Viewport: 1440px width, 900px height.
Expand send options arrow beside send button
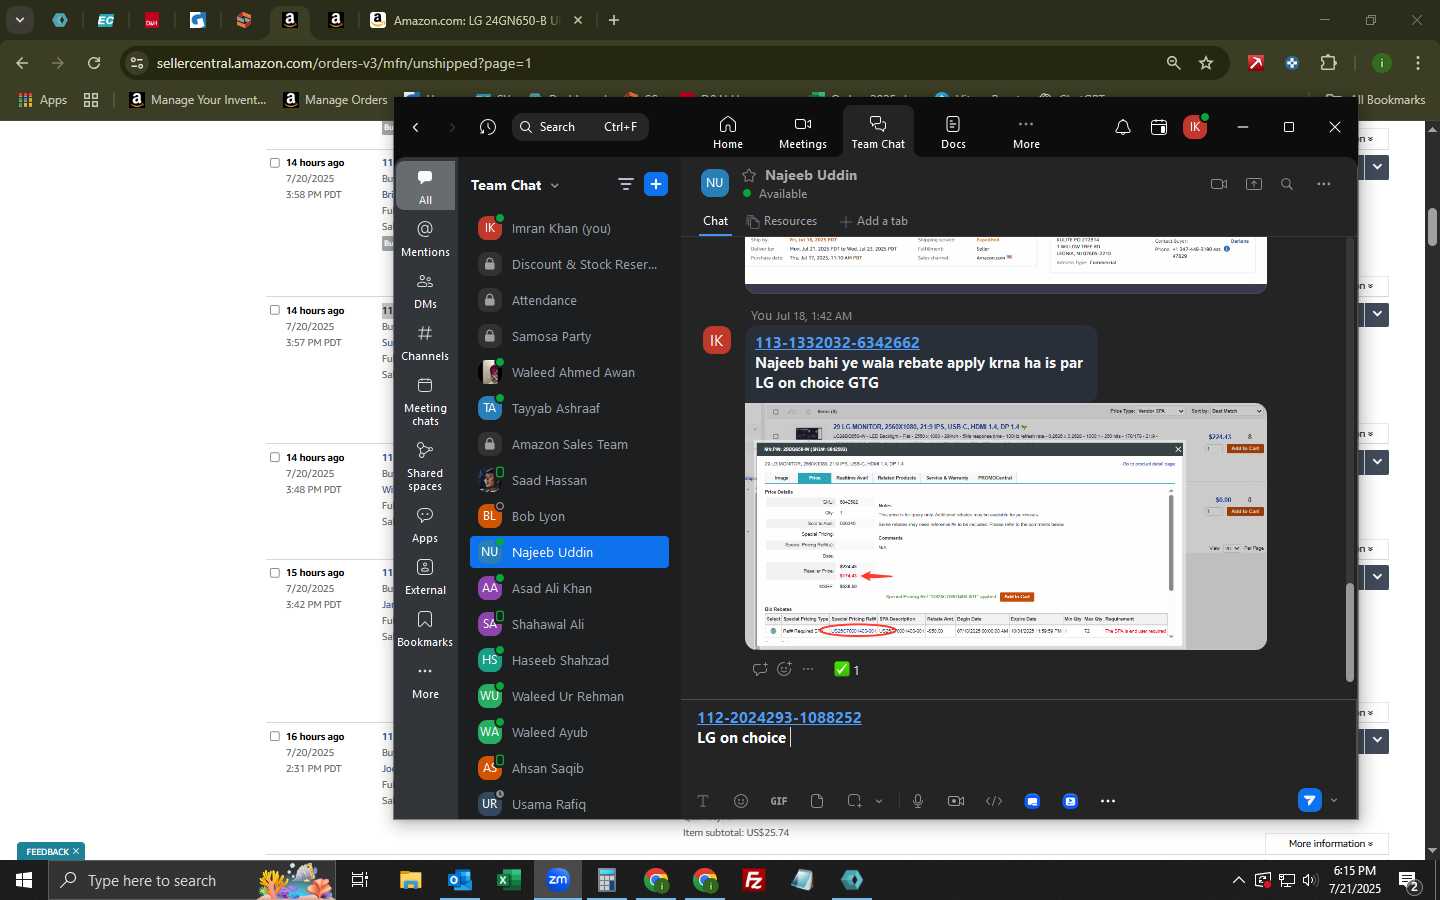[x=1334, y=800]
